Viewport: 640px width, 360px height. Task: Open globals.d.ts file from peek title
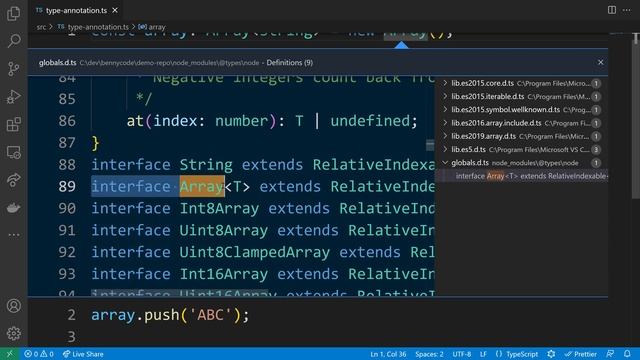58,62
